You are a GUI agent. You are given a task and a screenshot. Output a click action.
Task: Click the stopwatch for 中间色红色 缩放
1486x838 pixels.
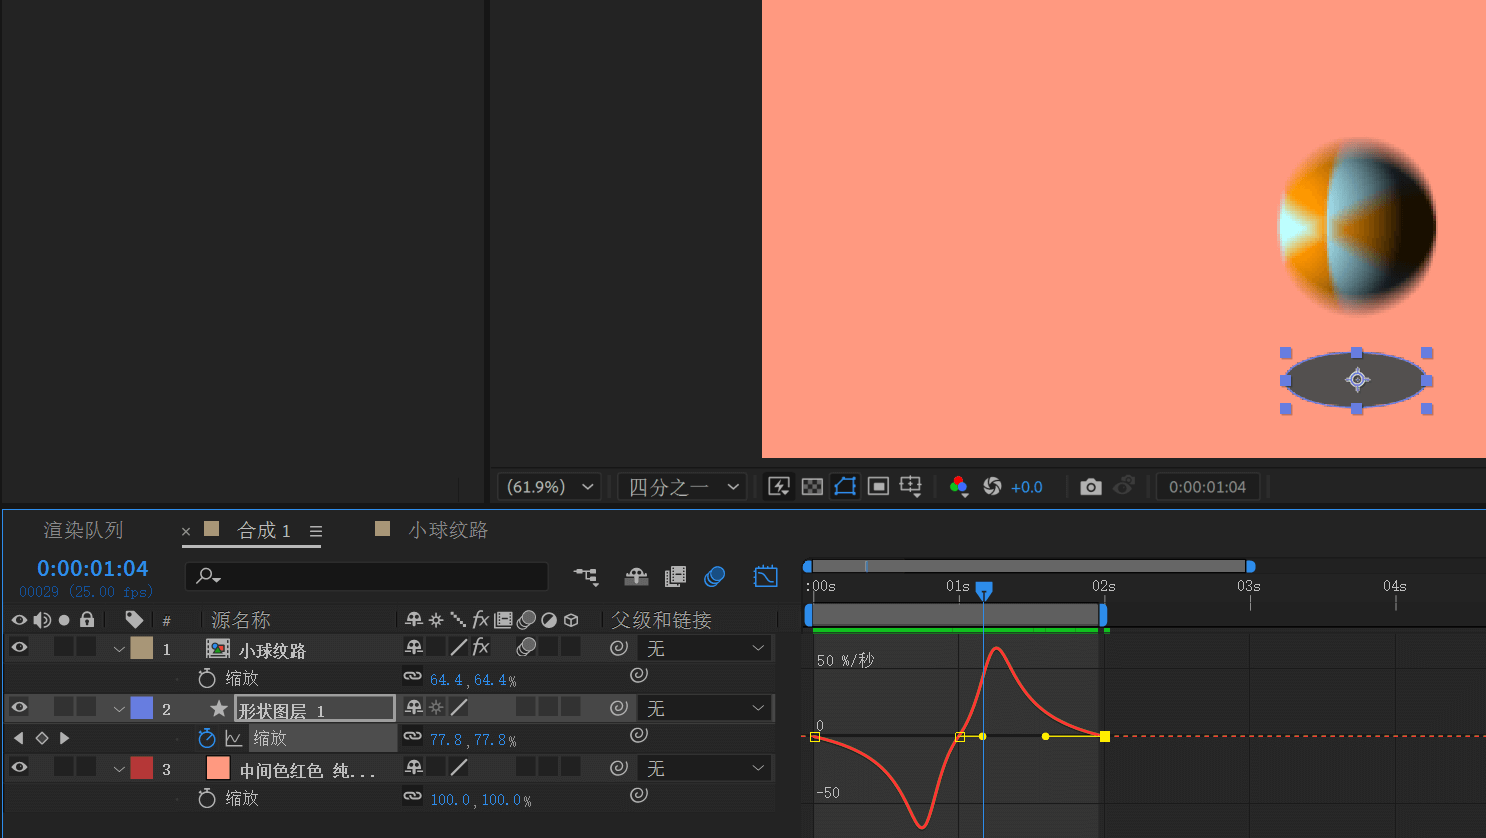[x=207, y=798]
